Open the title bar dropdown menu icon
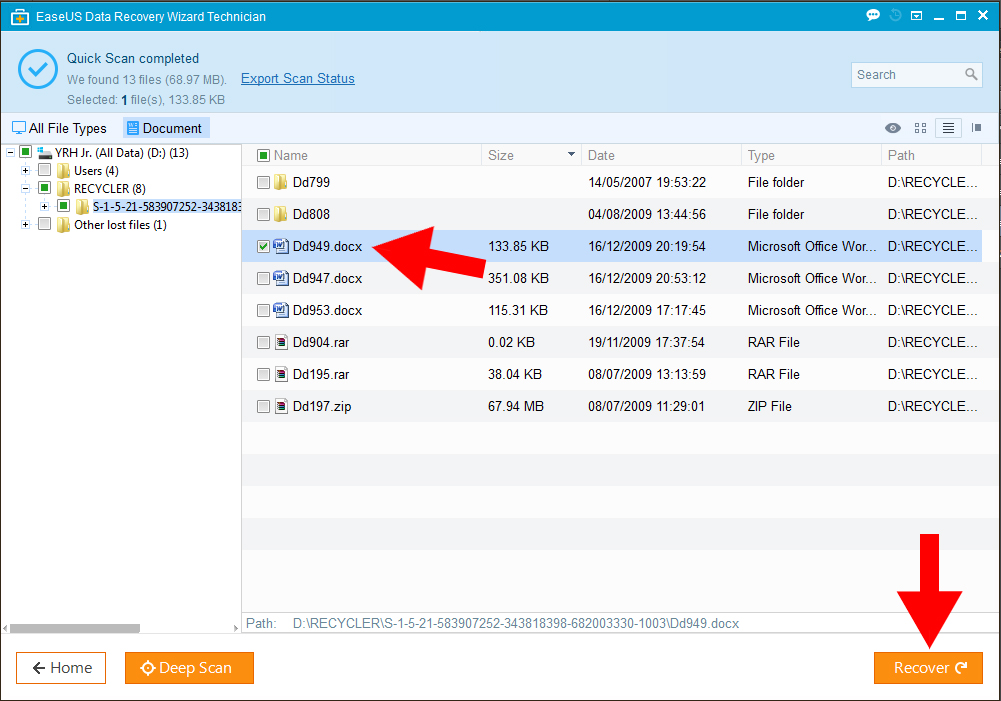The height and width of the screenshot is (701, 1001). (916, 16)
